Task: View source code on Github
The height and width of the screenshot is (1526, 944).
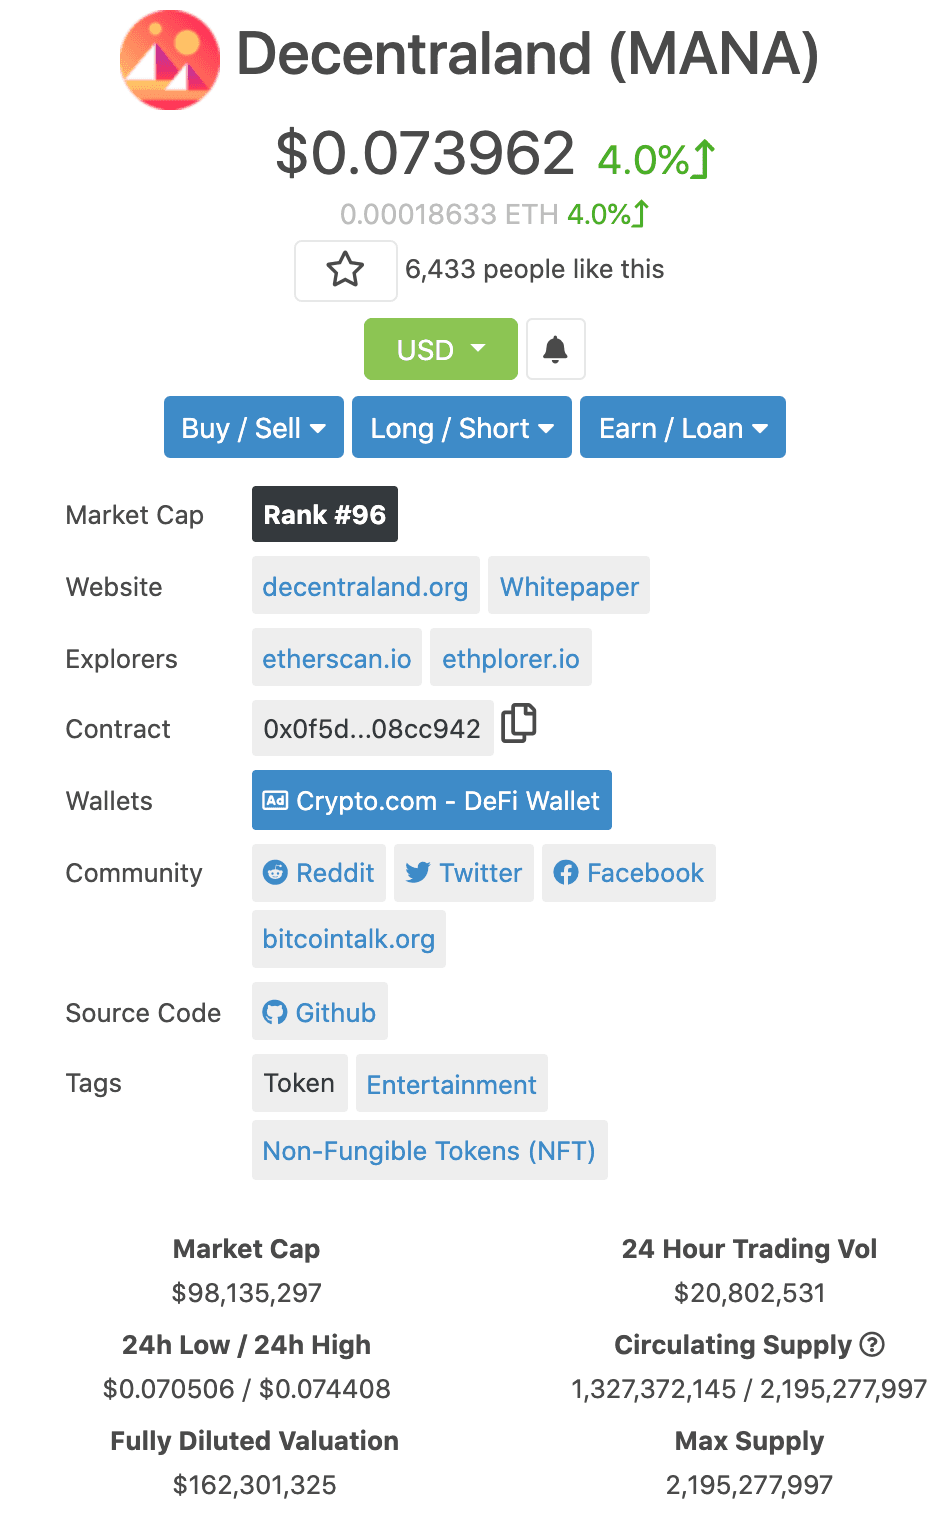Action: (x=319, y=1011)
